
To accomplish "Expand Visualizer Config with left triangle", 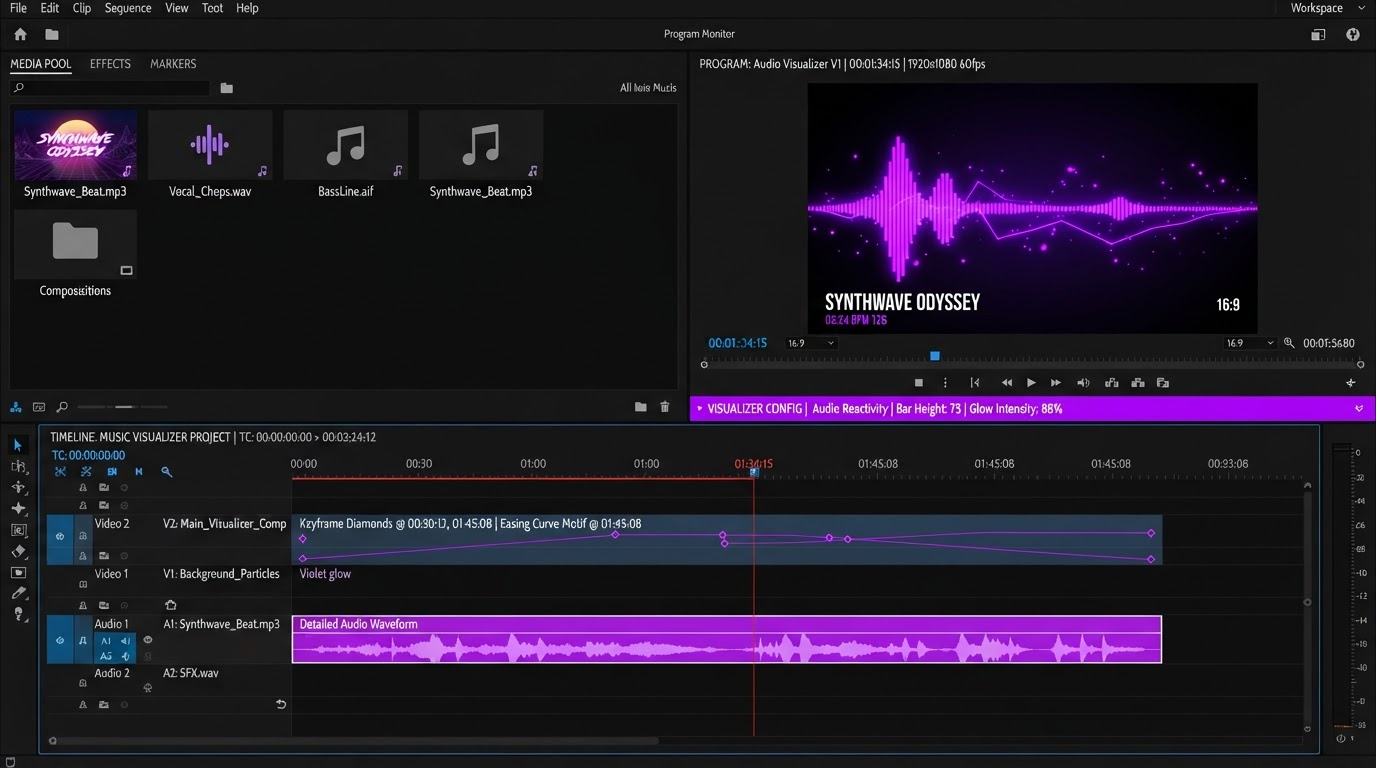I will [698, 409].
